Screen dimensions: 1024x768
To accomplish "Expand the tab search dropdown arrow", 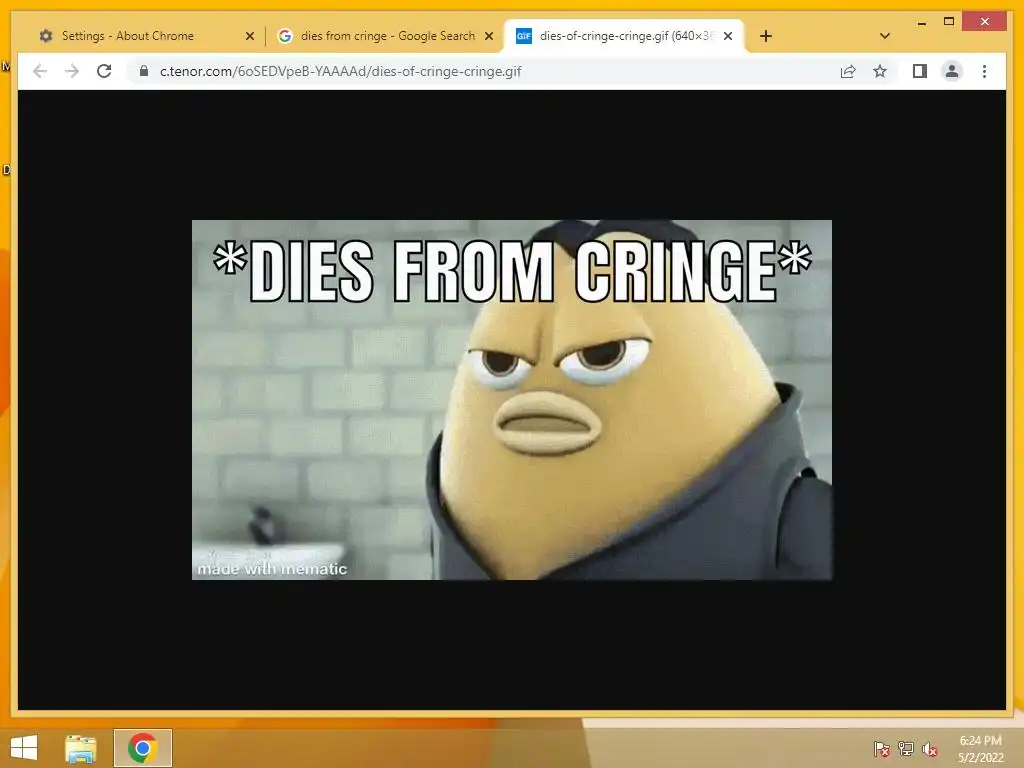I will 885,36.
